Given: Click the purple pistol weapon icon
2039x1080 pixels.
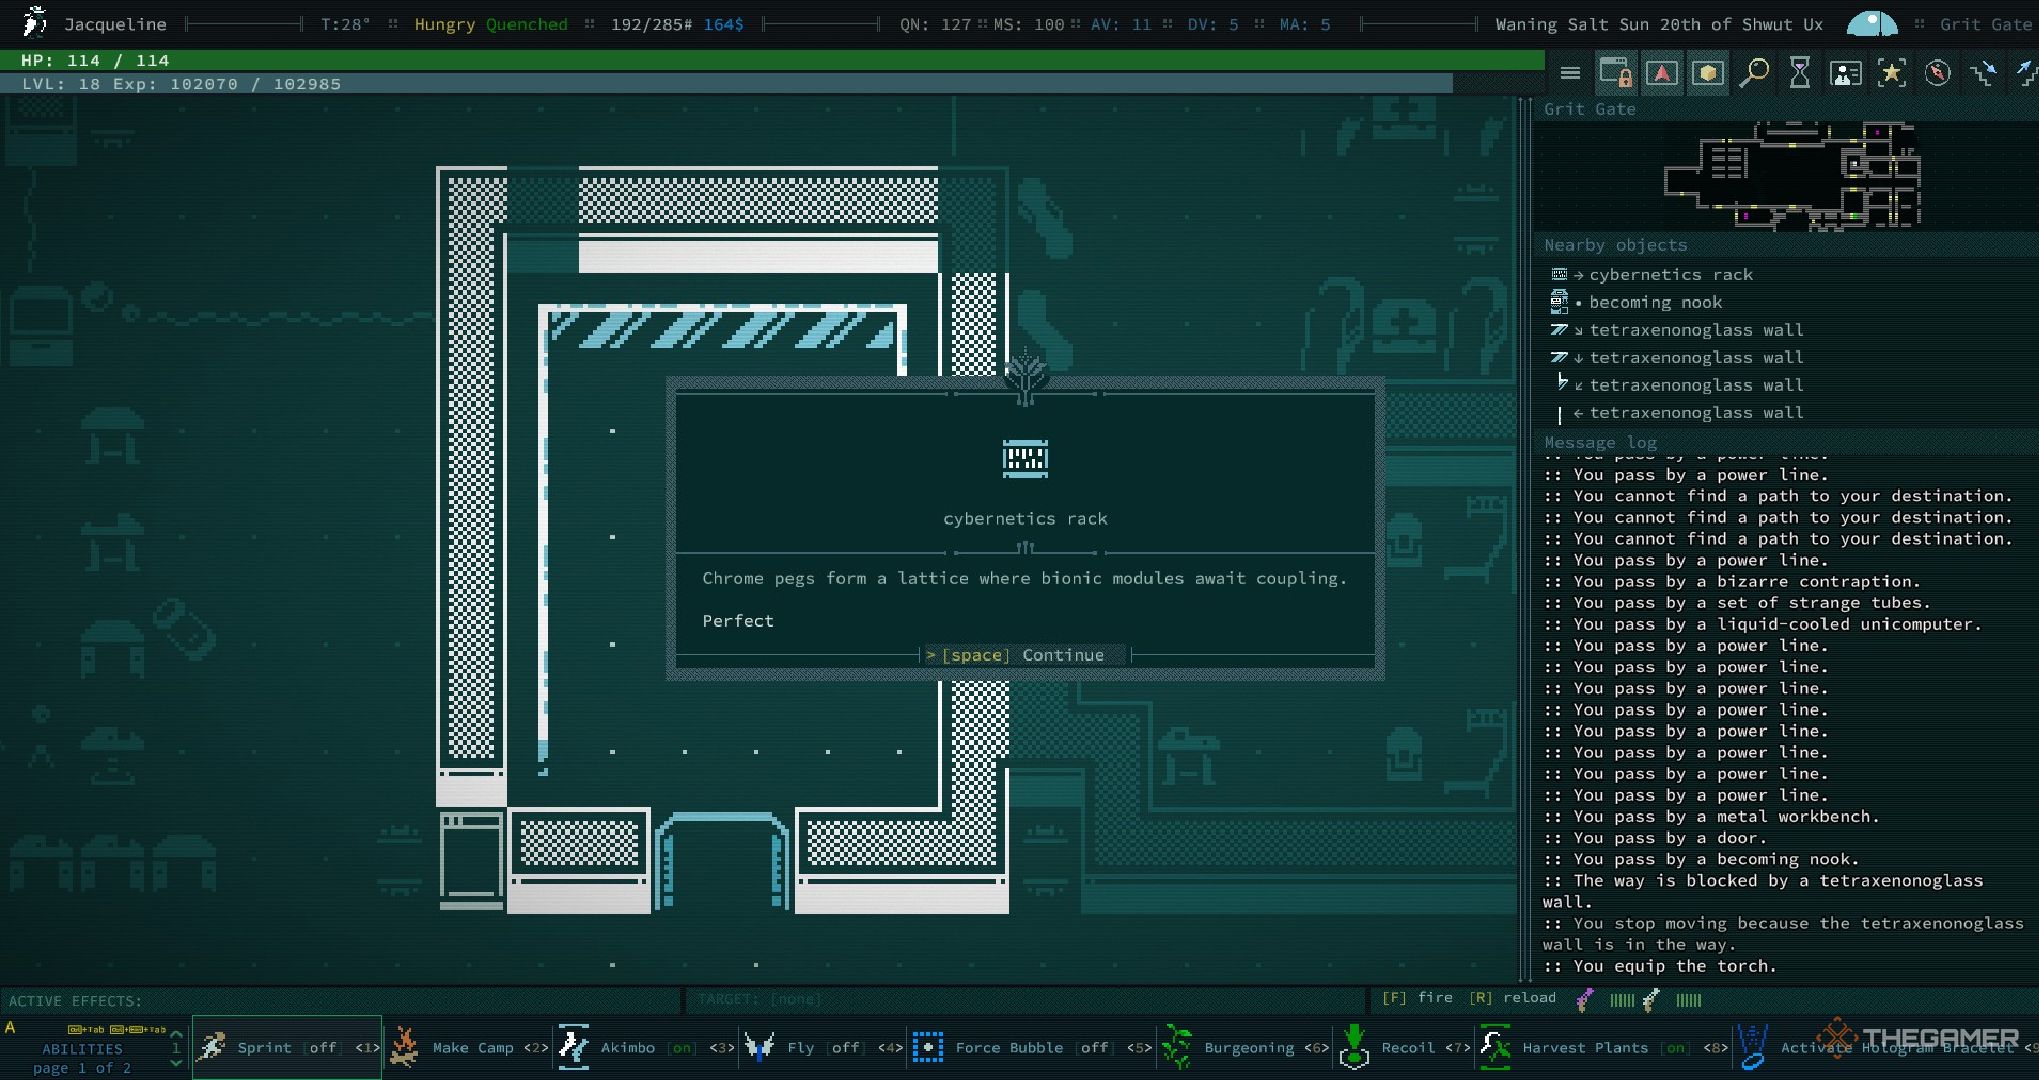Looking at the screenshot, I should pyautogui.click(x=1584, y=999).
